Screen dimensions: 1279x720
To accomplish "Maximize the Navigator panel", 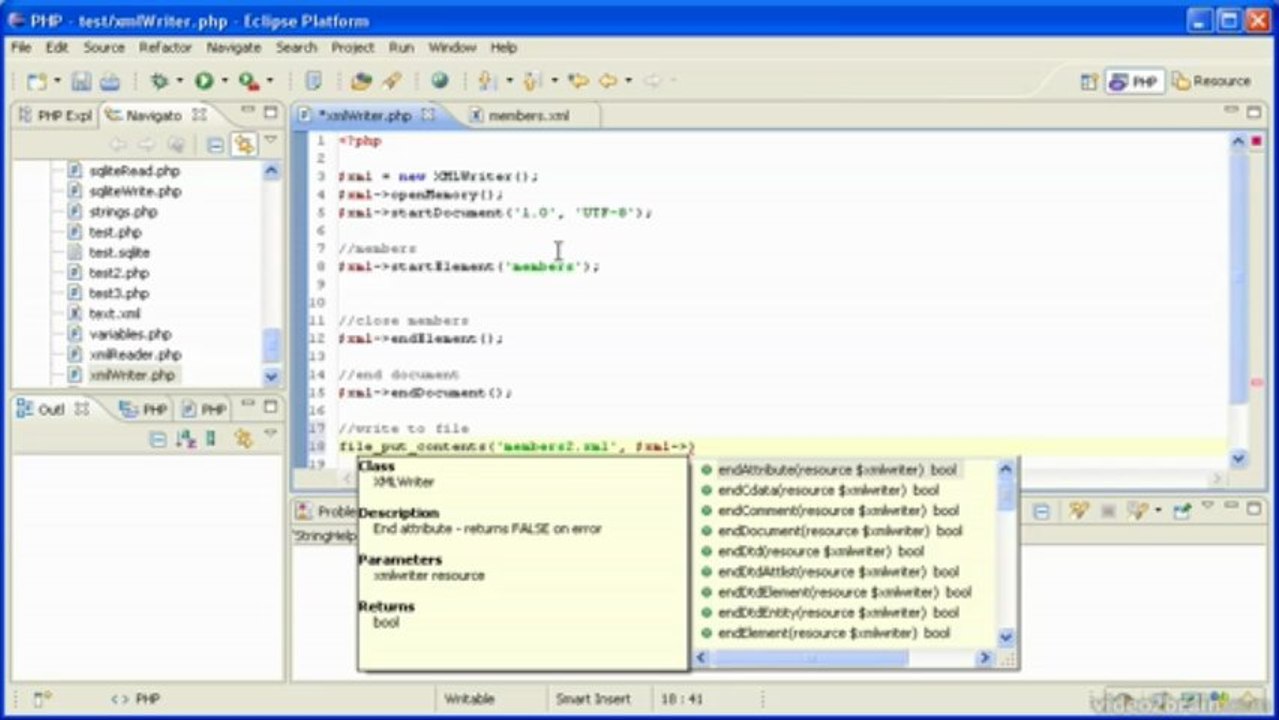I will [271, 113].
